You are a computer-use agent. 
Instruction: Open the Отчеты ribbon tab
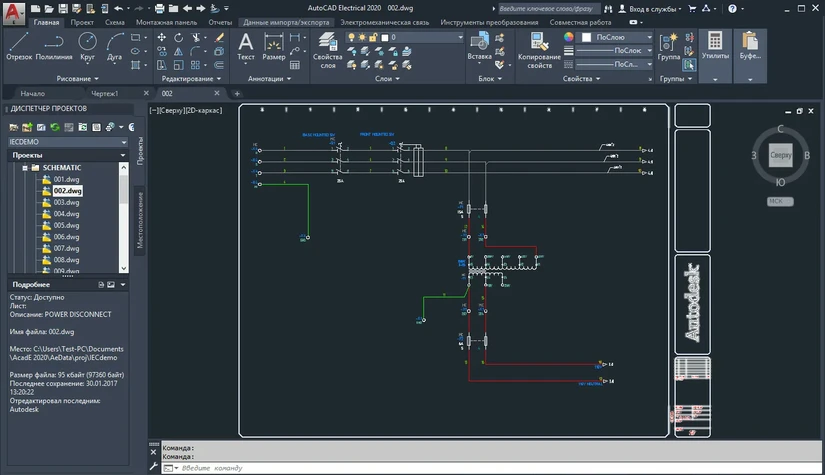pyautogui.click(x=220, y=22)
